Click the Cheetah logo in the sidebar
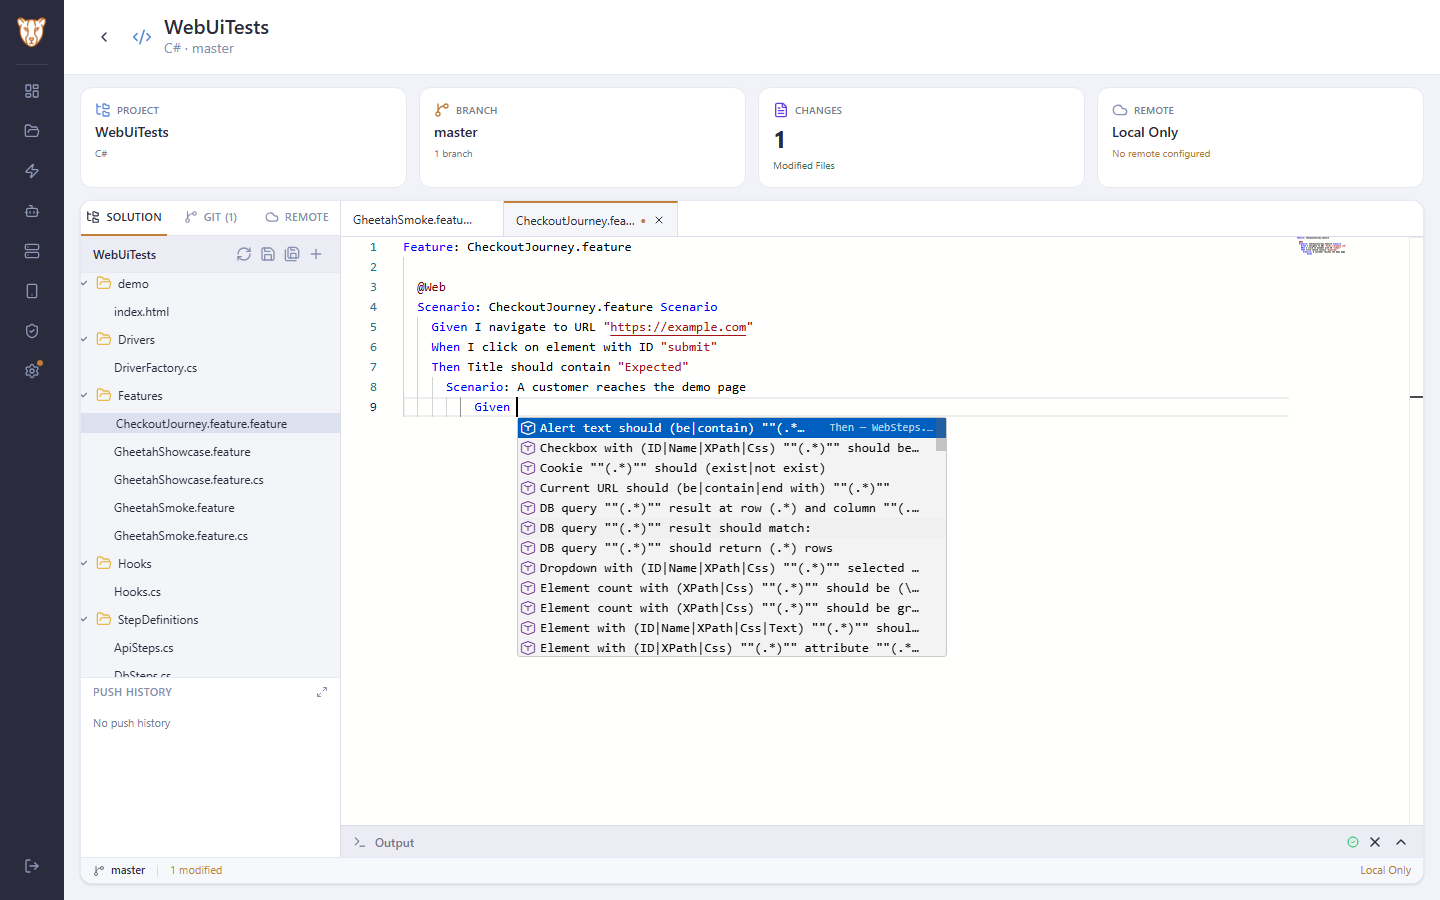Screen dimensions: 1440x900 32,32
